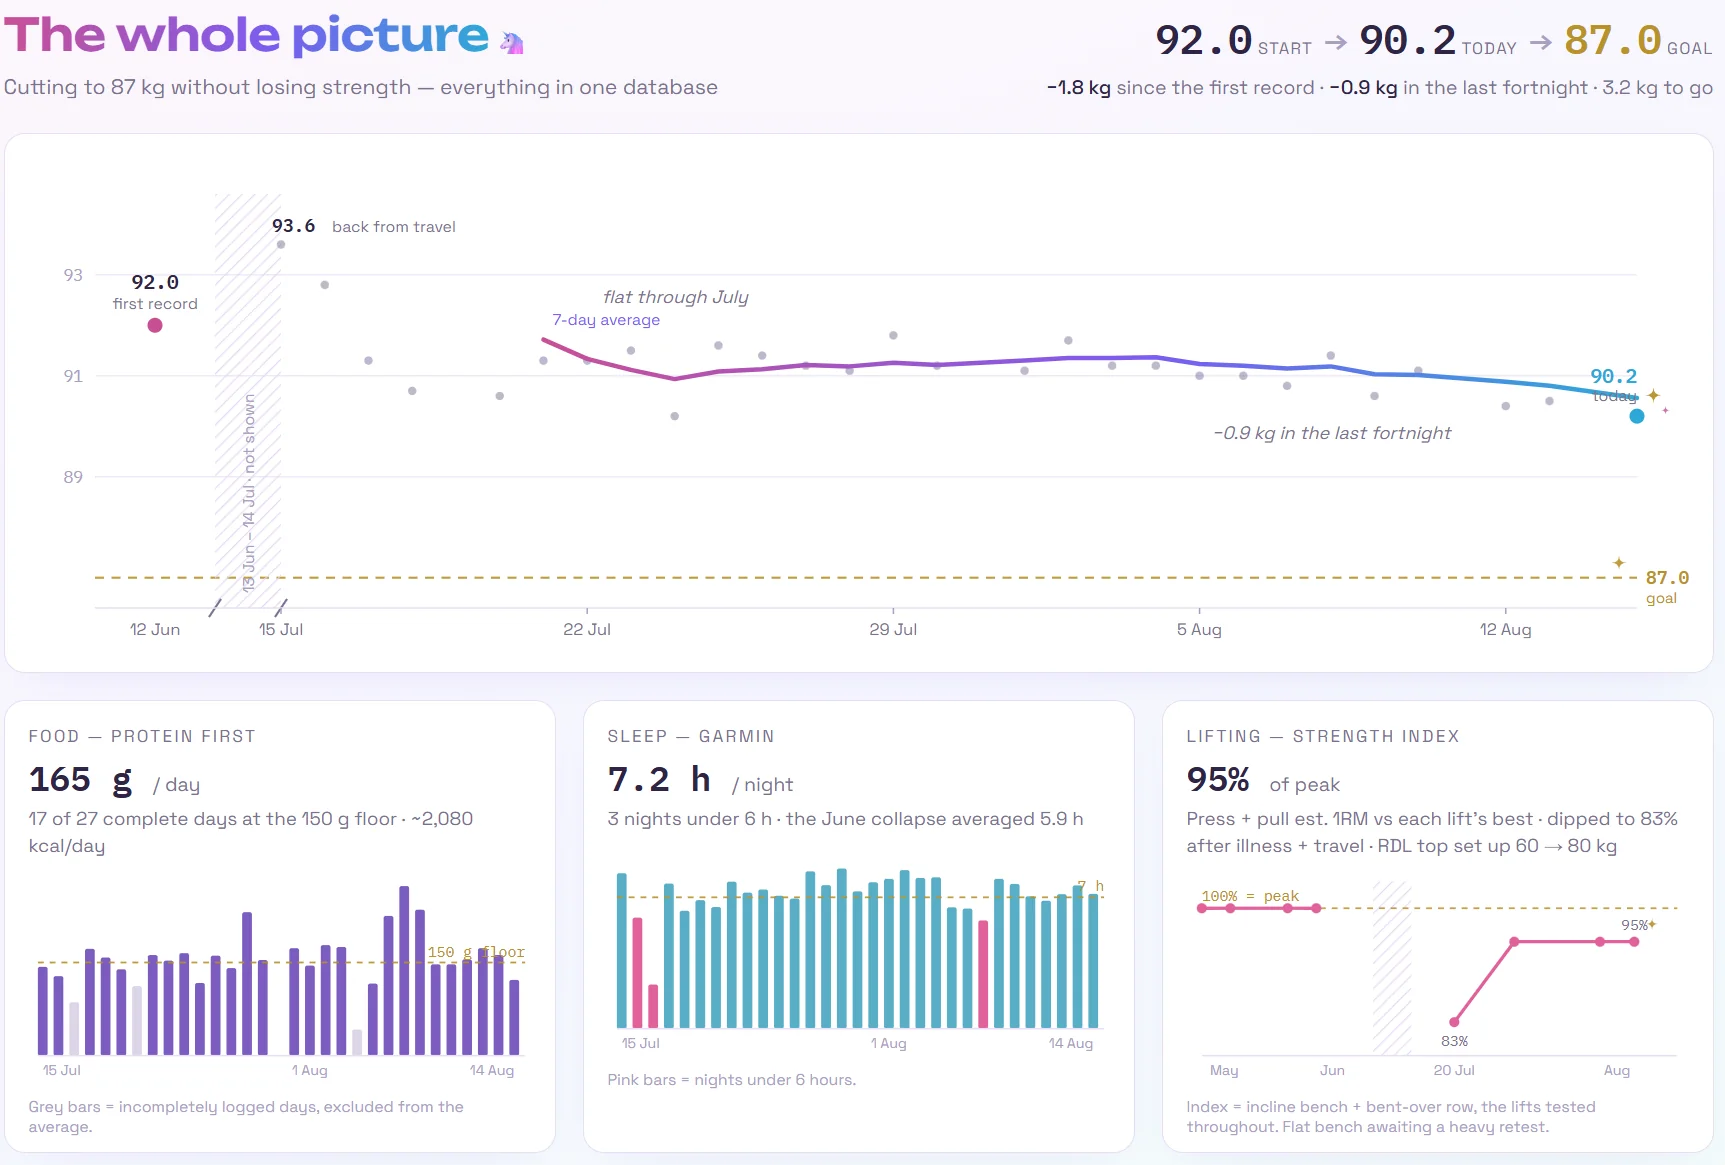Click the '92.0 START' figure in the header
Image resolution: width=1725 pixels, height=1165 pixels.
[1233, 42]
